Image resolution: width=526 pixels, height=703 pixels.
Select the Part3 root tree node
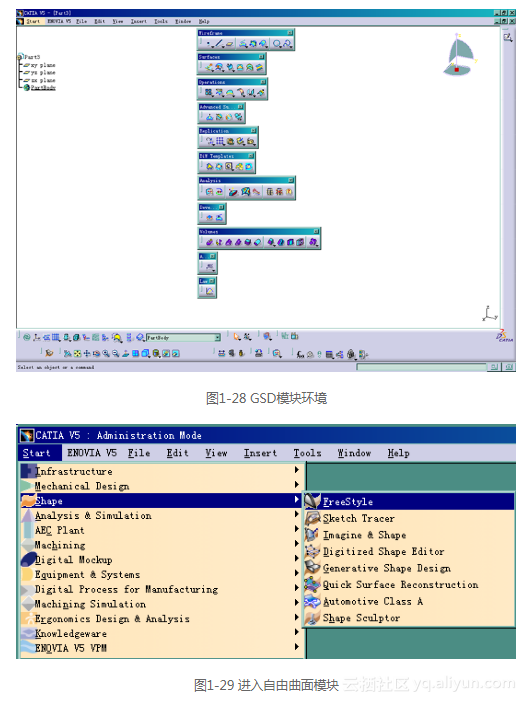pos(31,57)
